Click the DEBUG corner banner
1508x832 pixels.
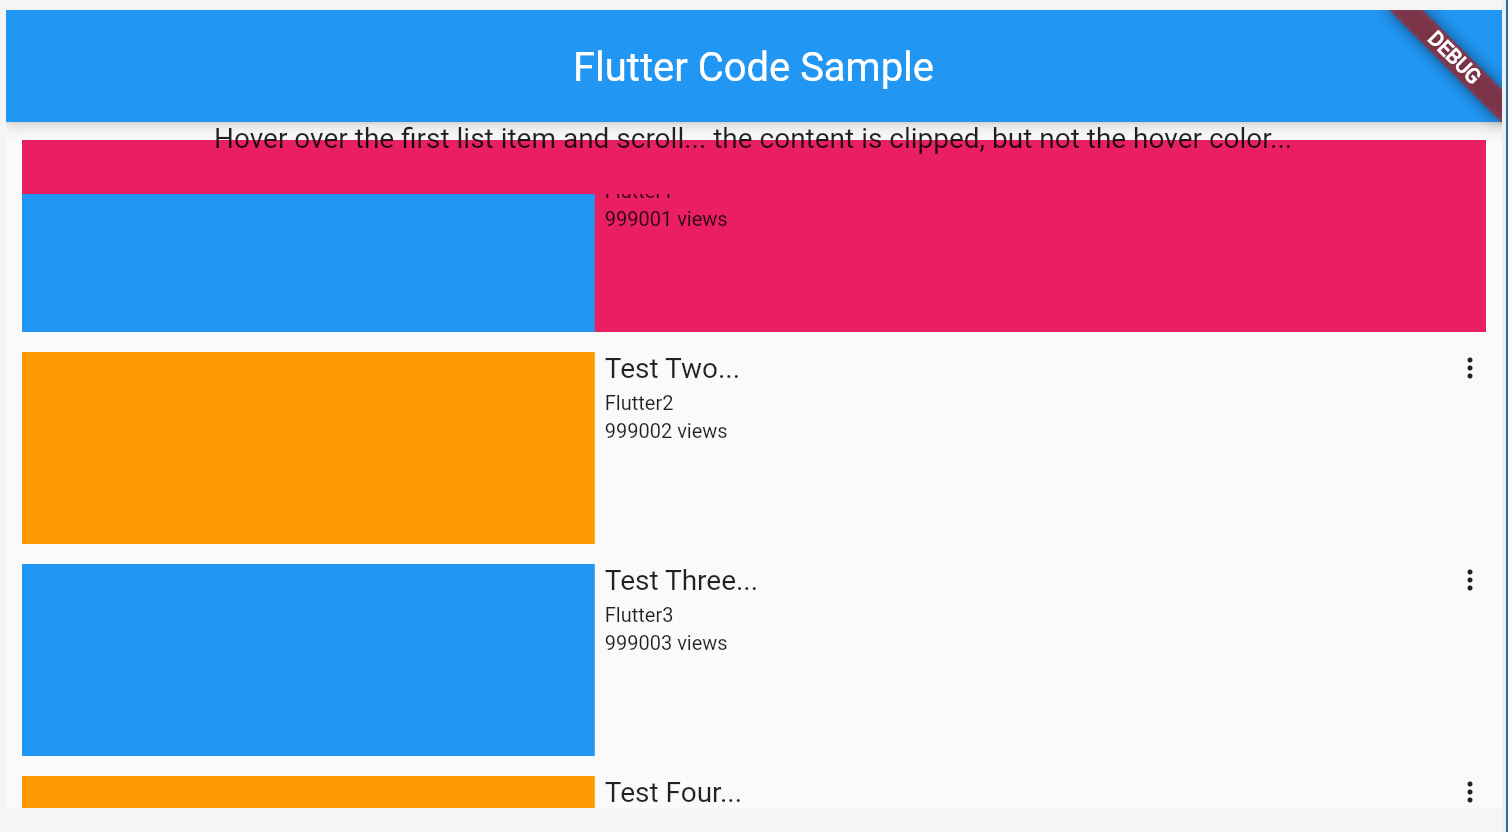tap(1453, 57)
